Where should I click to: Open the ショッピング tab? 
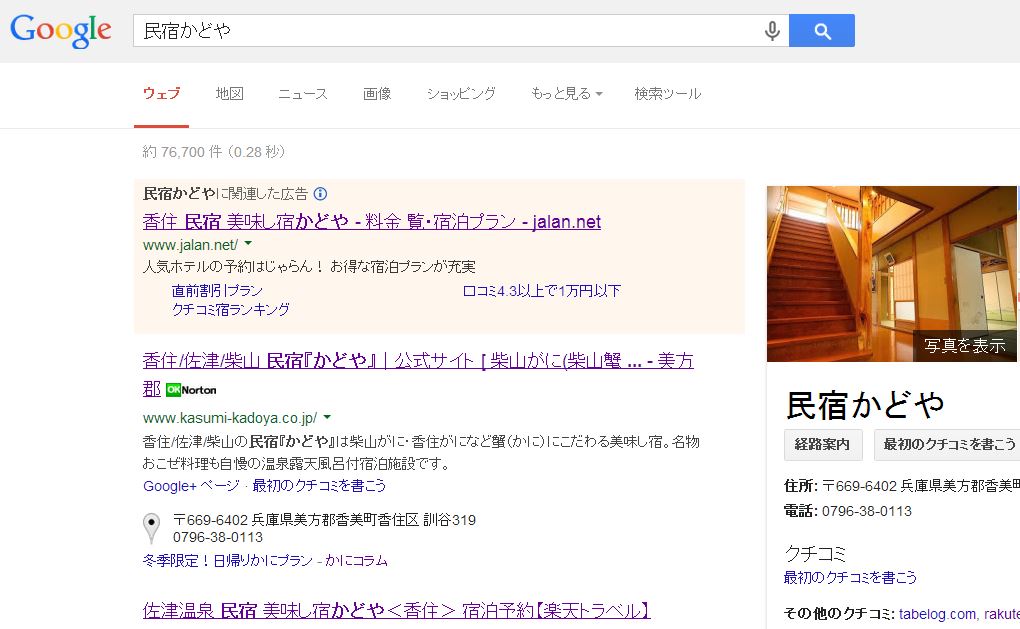coord(461,94)
